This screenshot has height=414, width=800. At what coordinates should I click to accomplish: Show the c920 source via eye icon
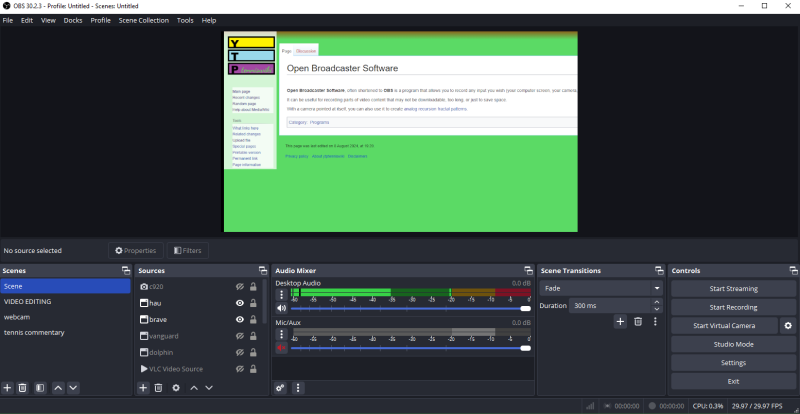click(240, 287)
